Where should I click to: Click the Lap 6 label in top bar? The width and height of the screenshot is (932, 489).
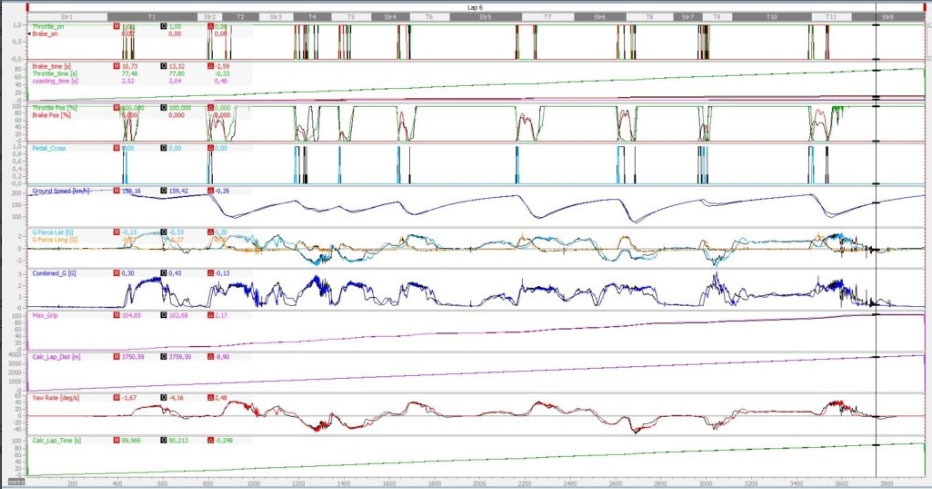click(x=475, y=6)
